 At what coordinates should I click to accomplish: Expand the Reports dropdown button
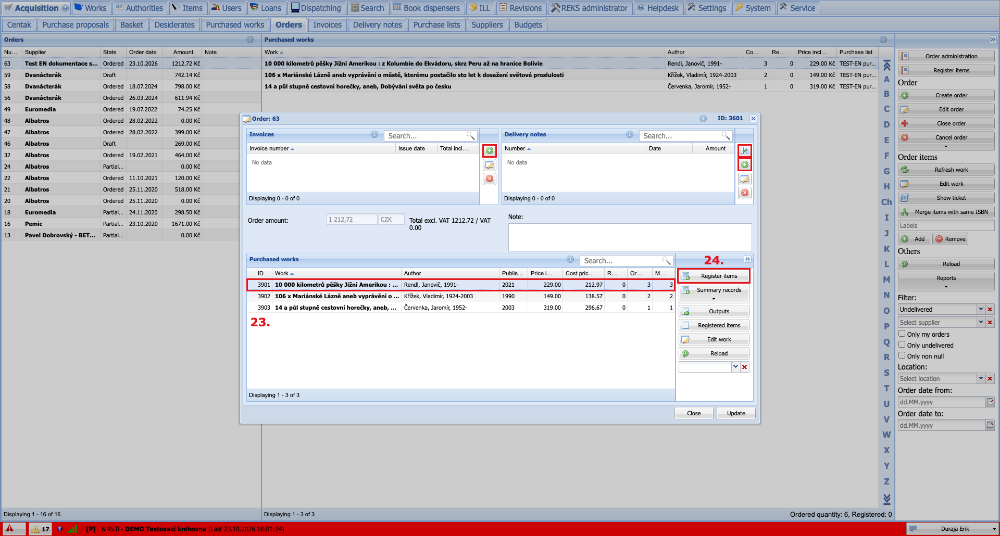[x=947, y=281]
